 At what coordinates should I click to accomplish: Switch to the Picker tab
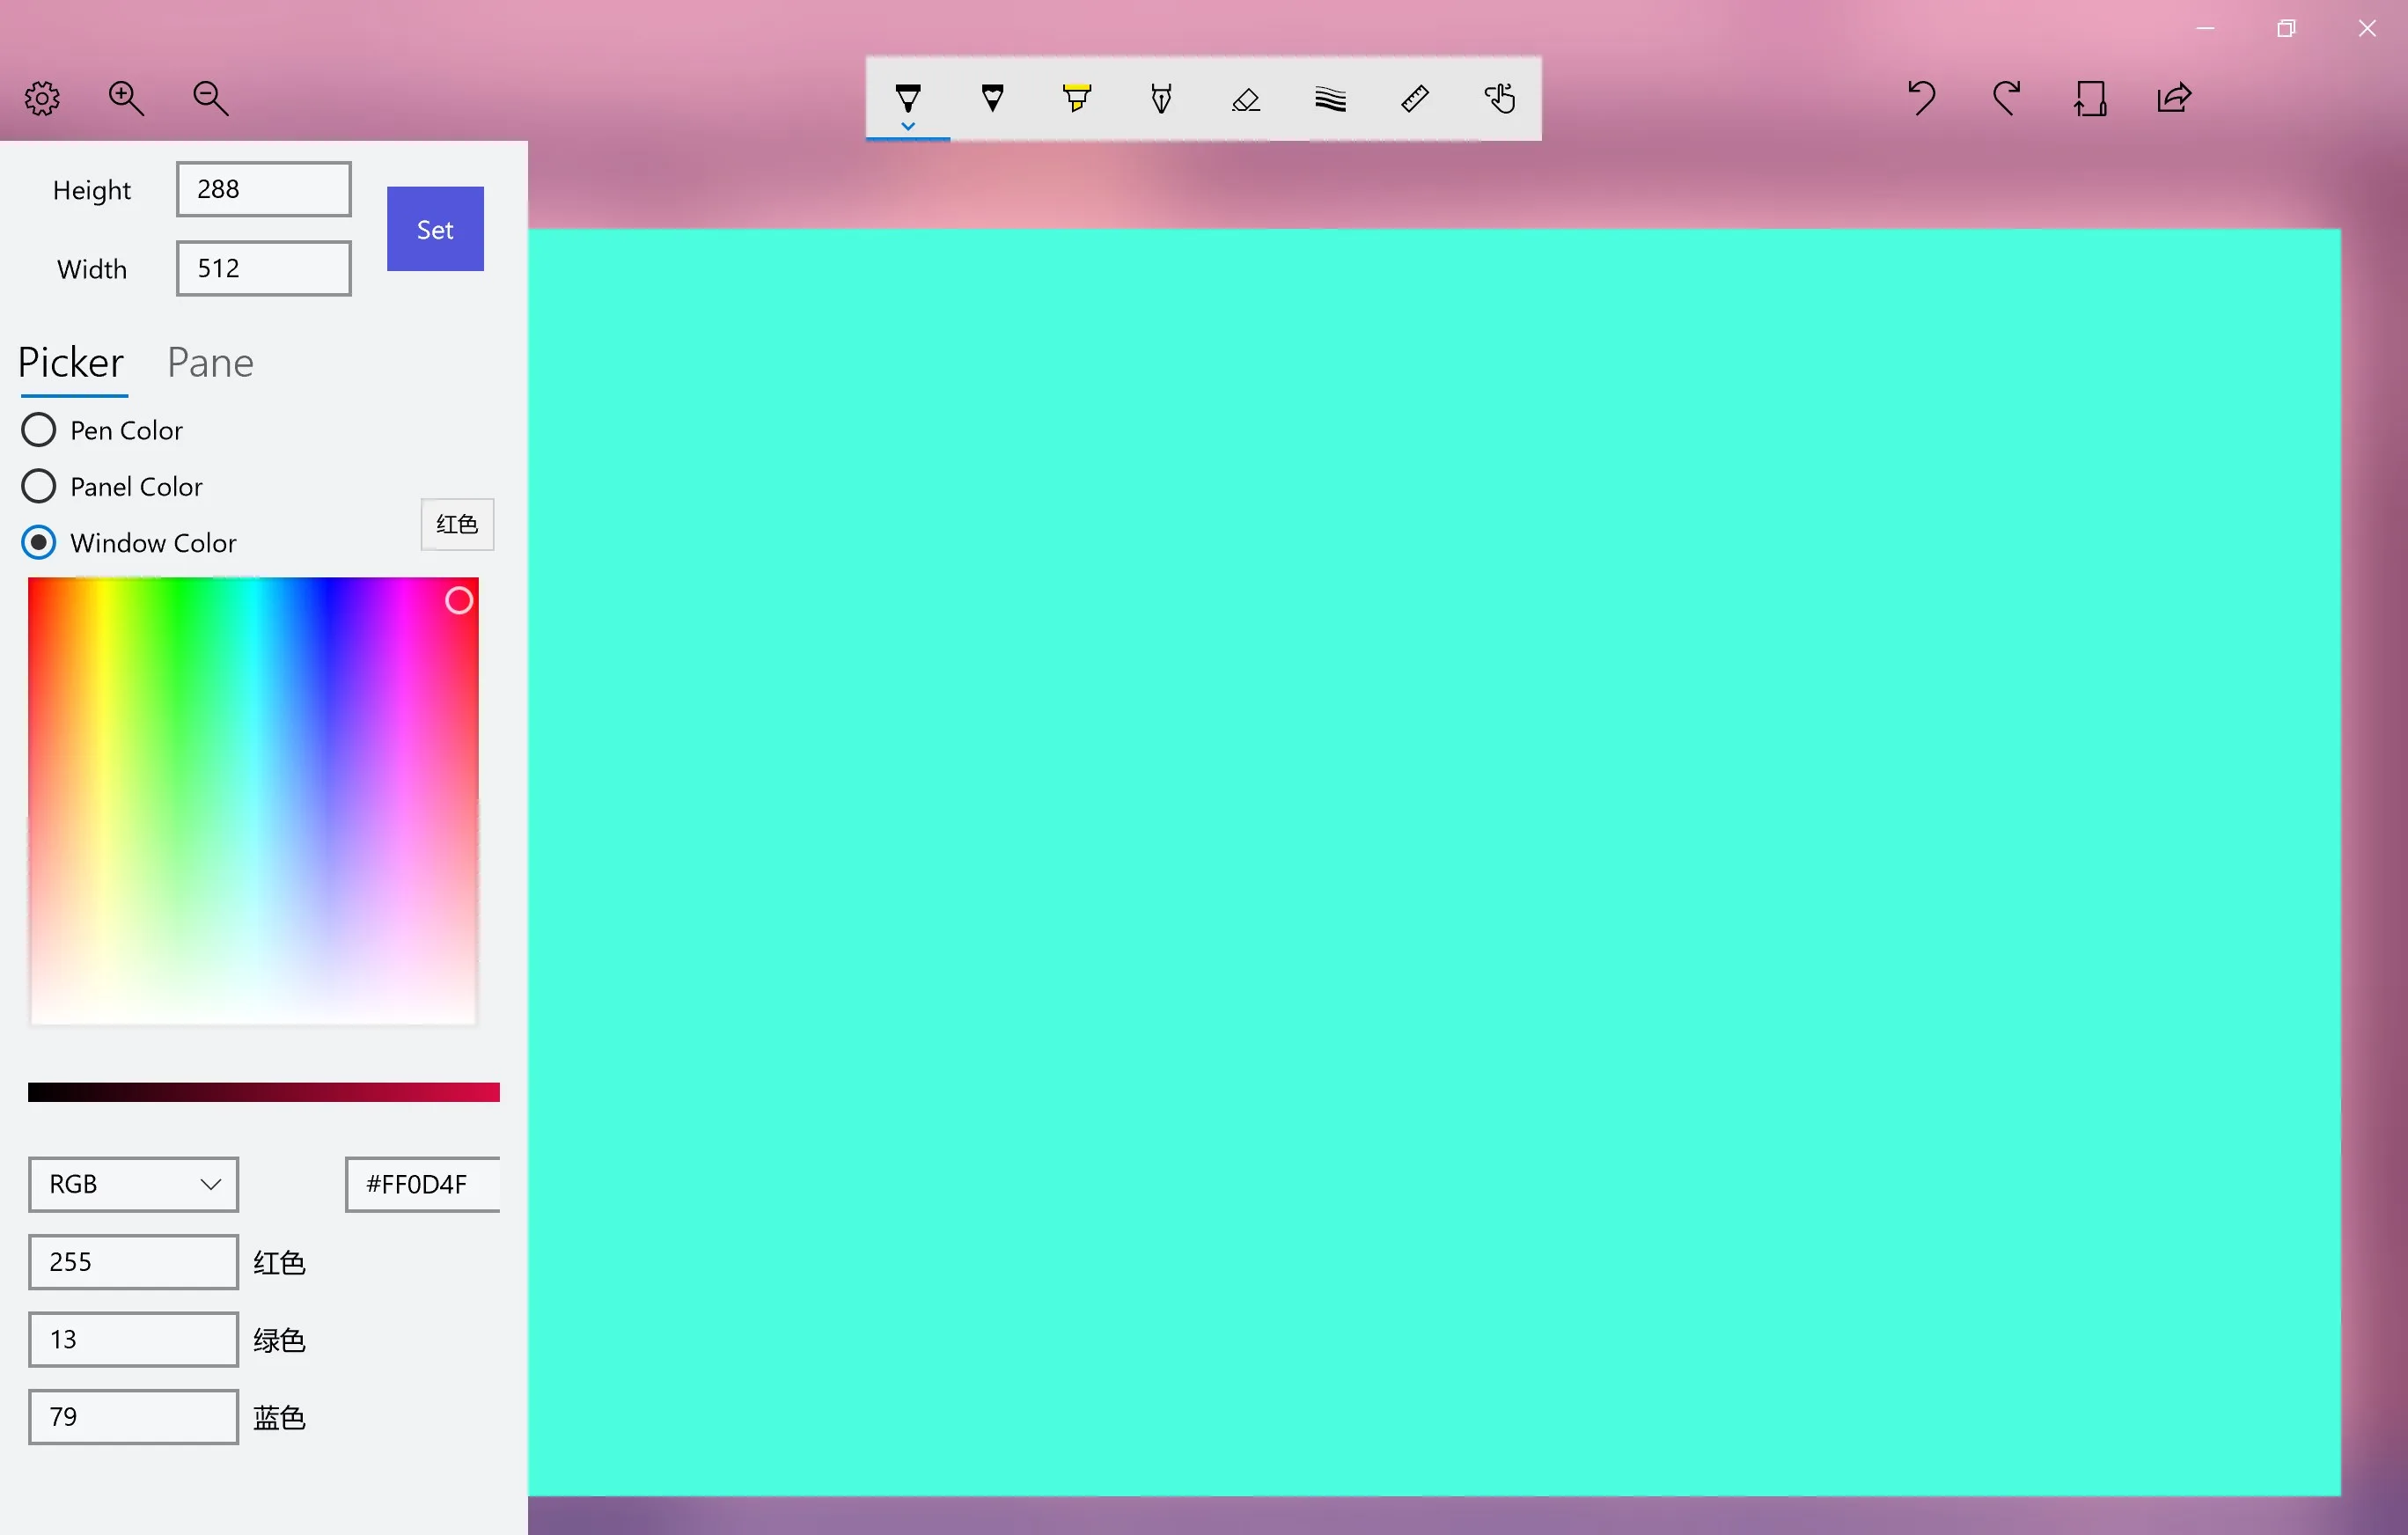tap(71, 363)
